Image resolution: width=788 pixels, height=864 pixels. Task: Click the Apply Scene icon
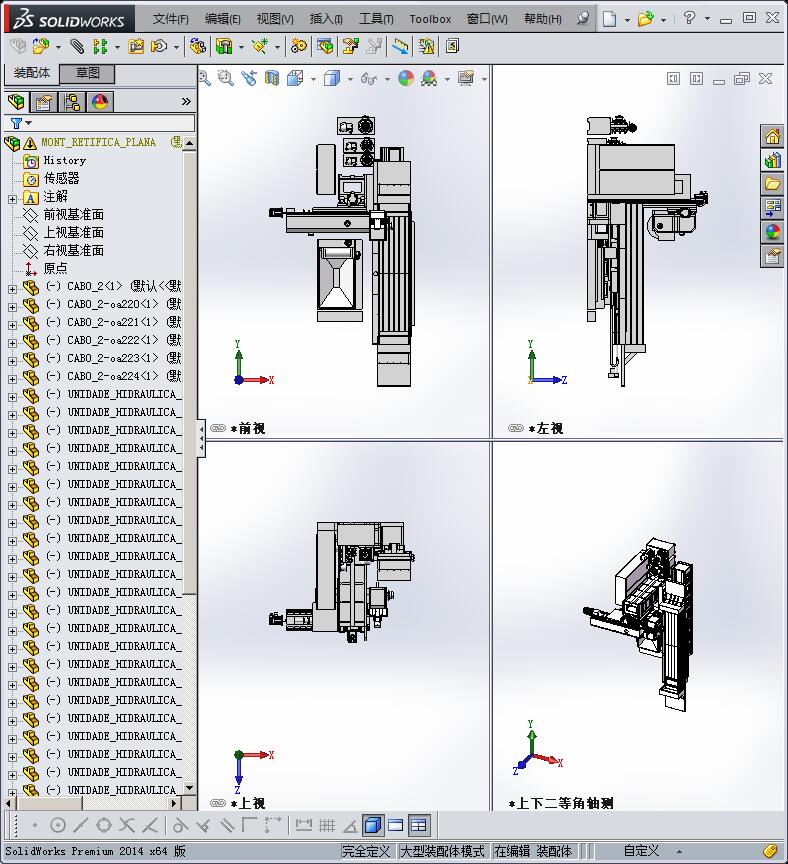tap(429, 78)
